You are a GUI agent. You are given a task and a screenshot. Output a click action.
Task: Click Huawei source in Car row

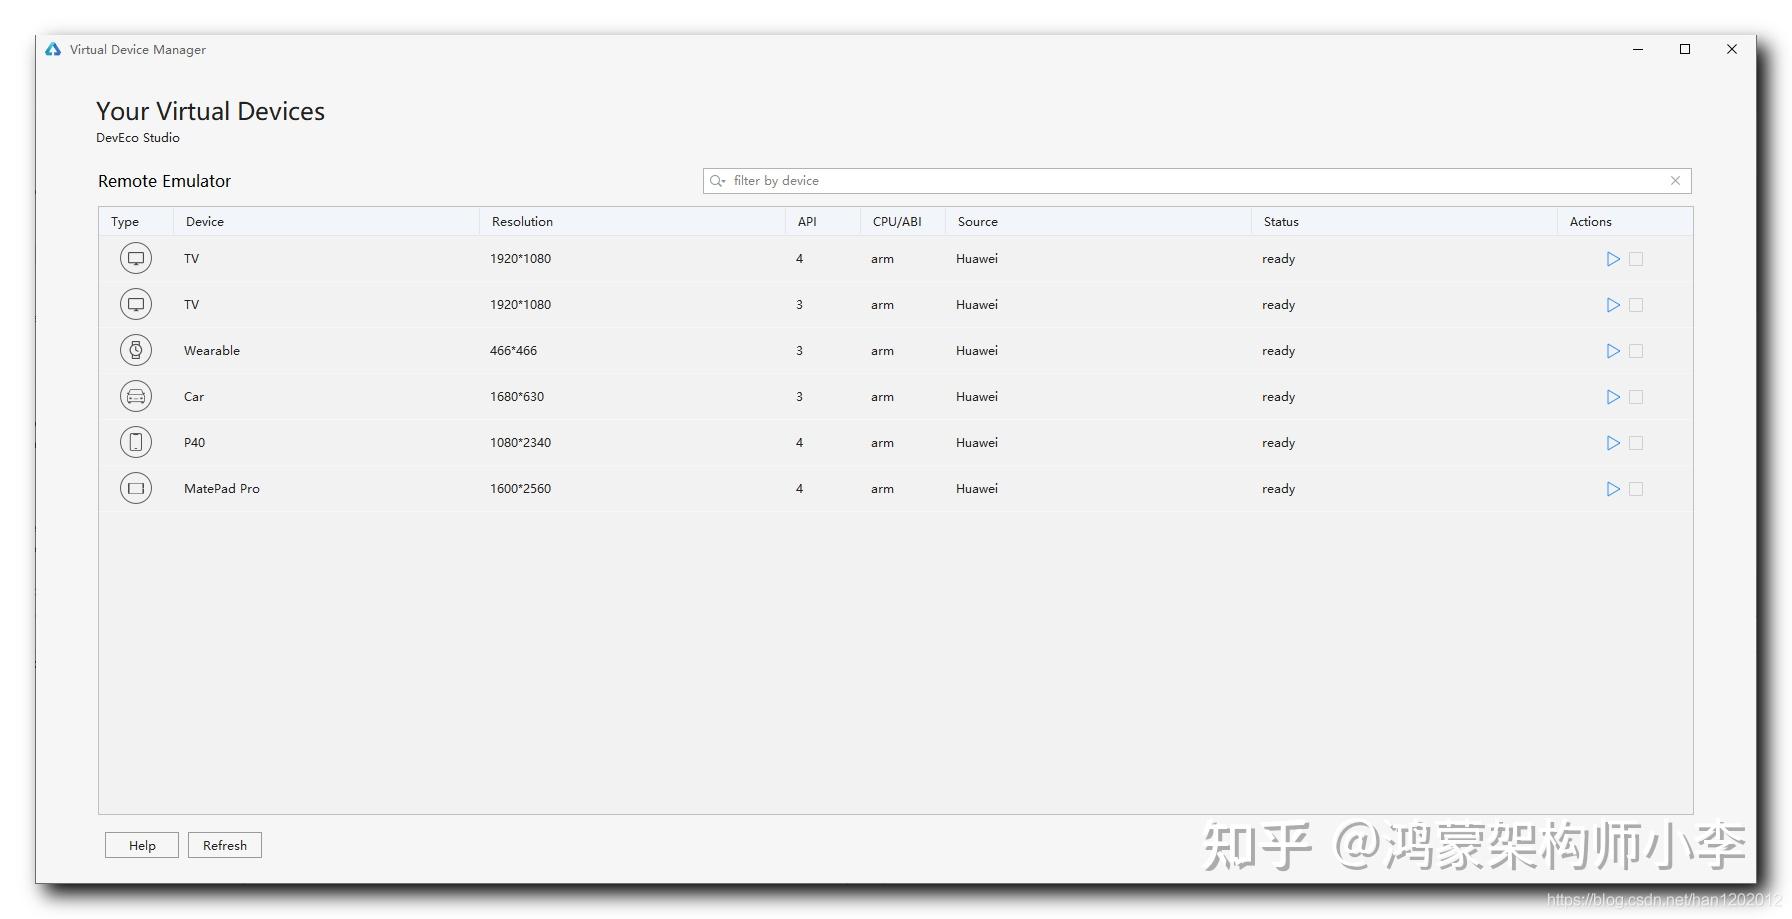(977, 397)
